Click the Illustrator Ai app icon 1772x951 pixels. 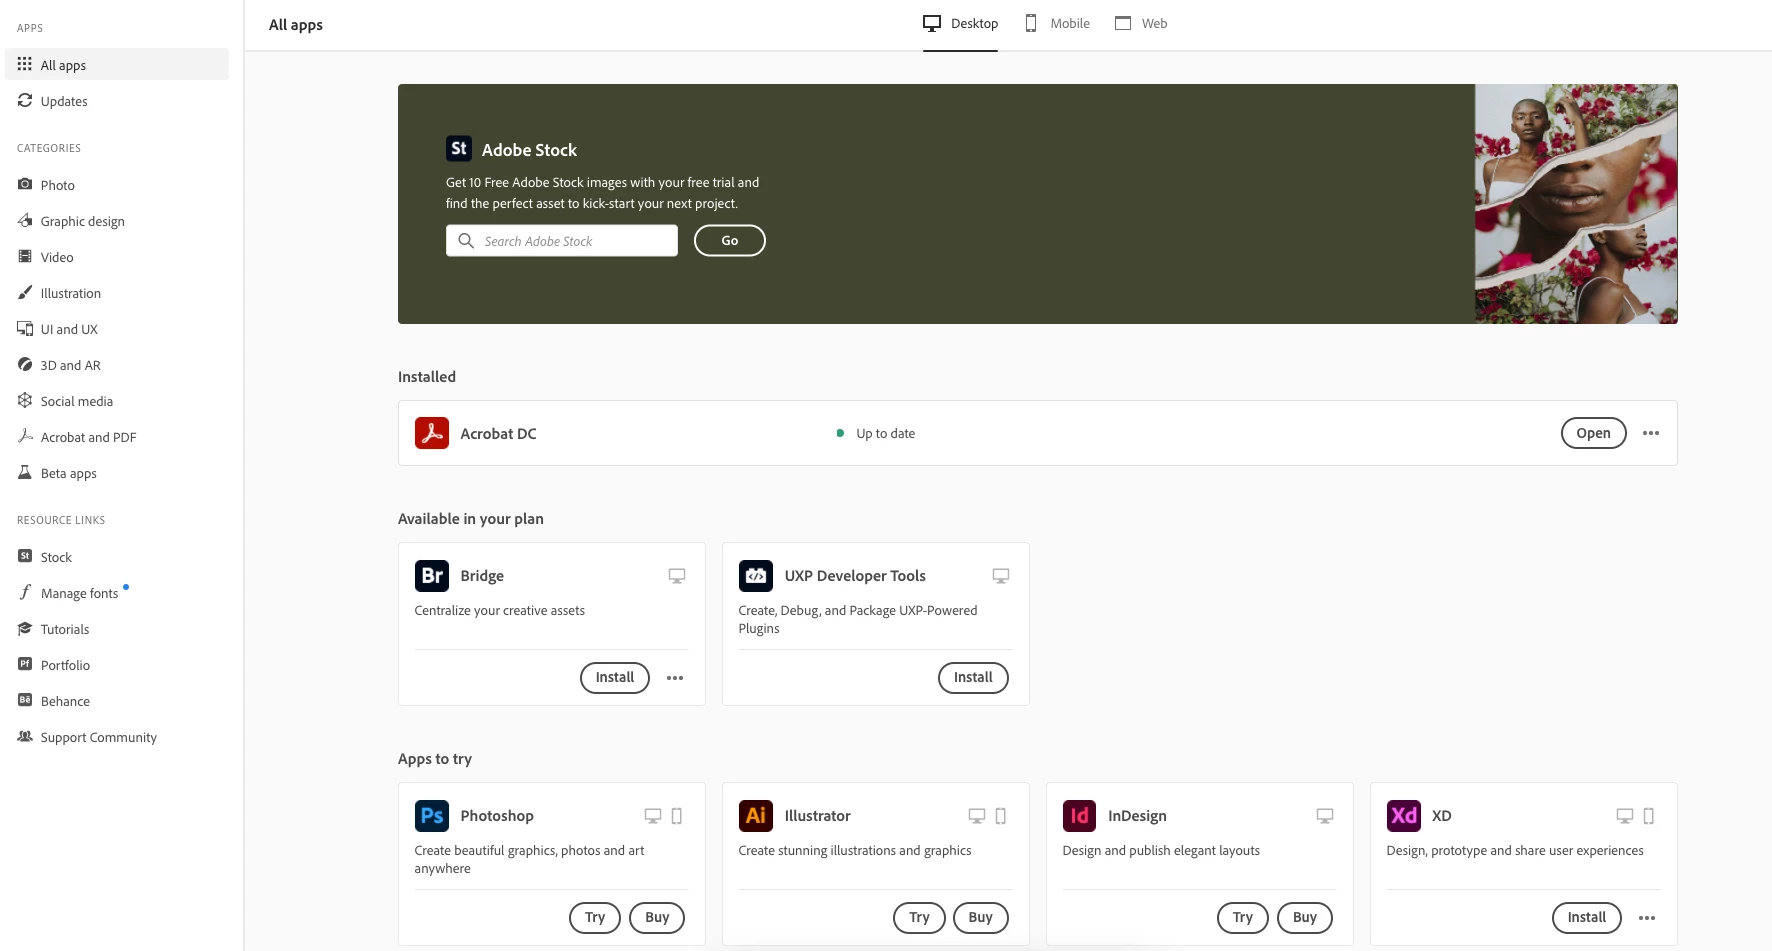pos(756,816)
